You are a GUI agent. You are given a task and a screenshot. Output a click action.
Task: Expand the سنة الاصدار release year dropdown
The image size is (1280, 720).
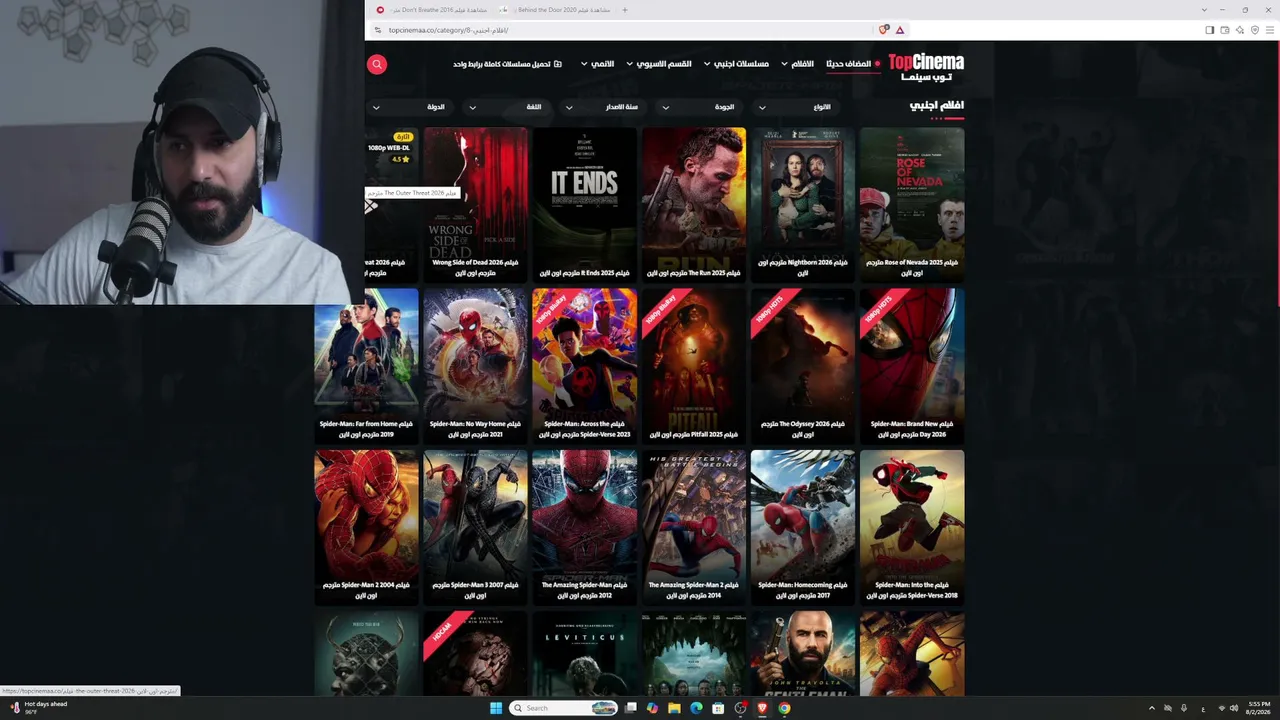601,107
